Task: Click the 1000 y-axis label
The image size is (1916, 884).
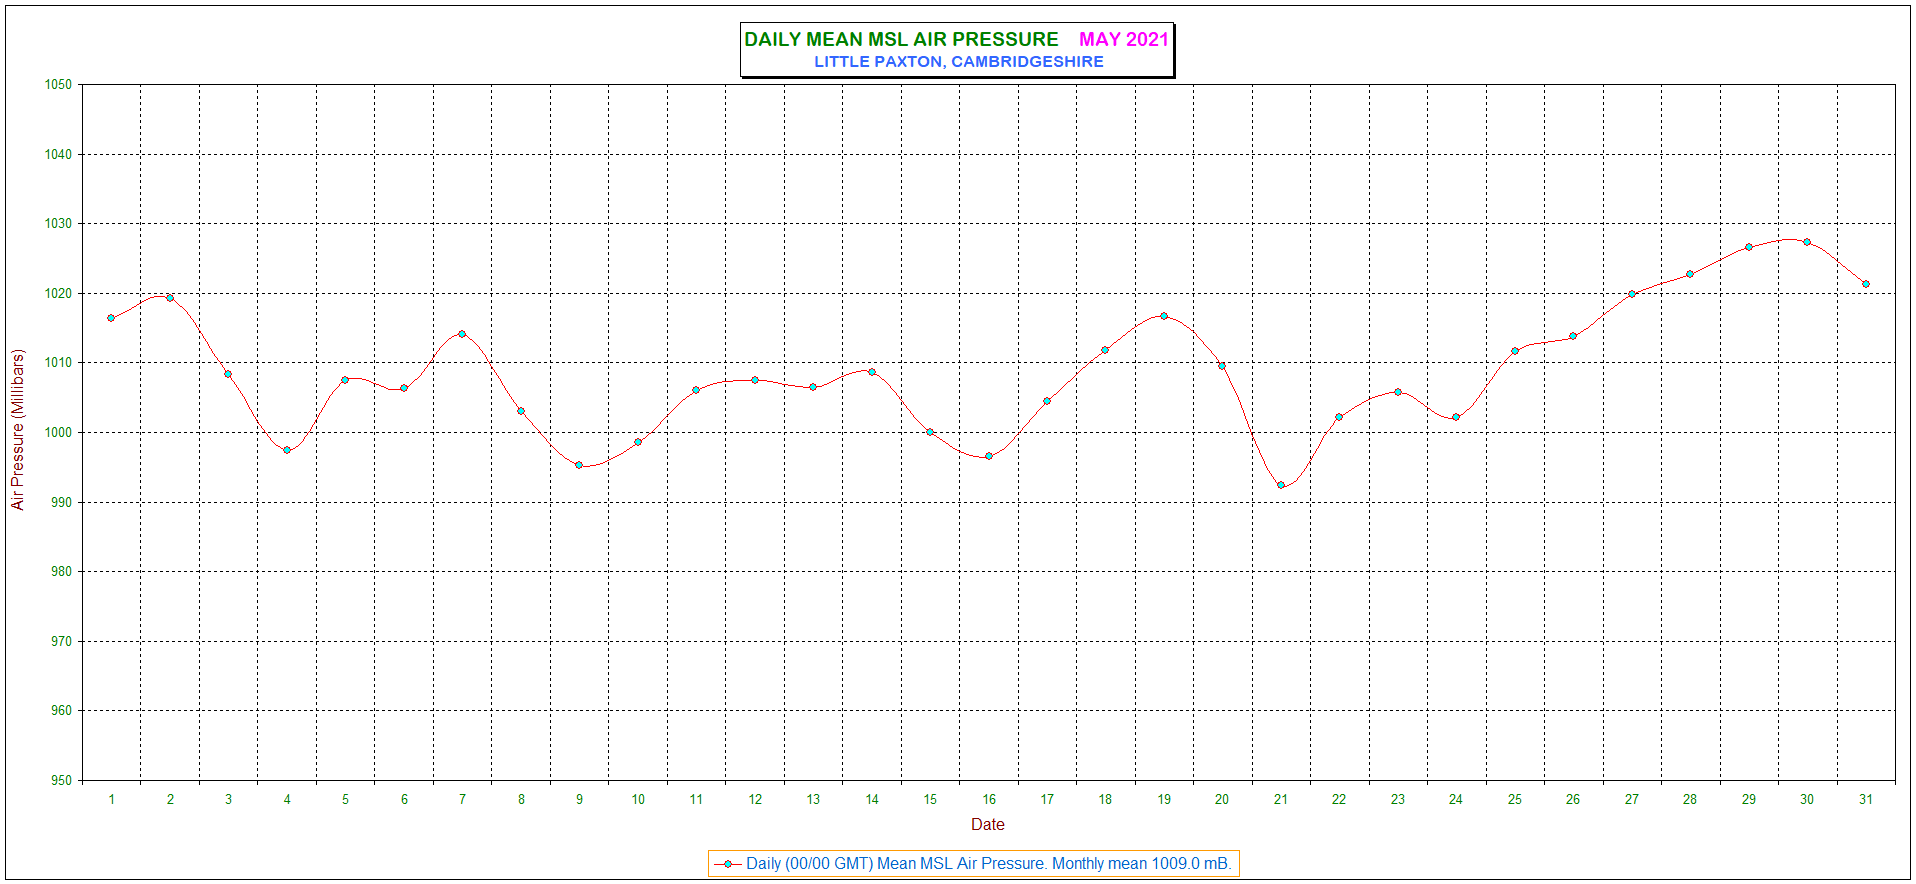Action: click(x=59, y=433)
